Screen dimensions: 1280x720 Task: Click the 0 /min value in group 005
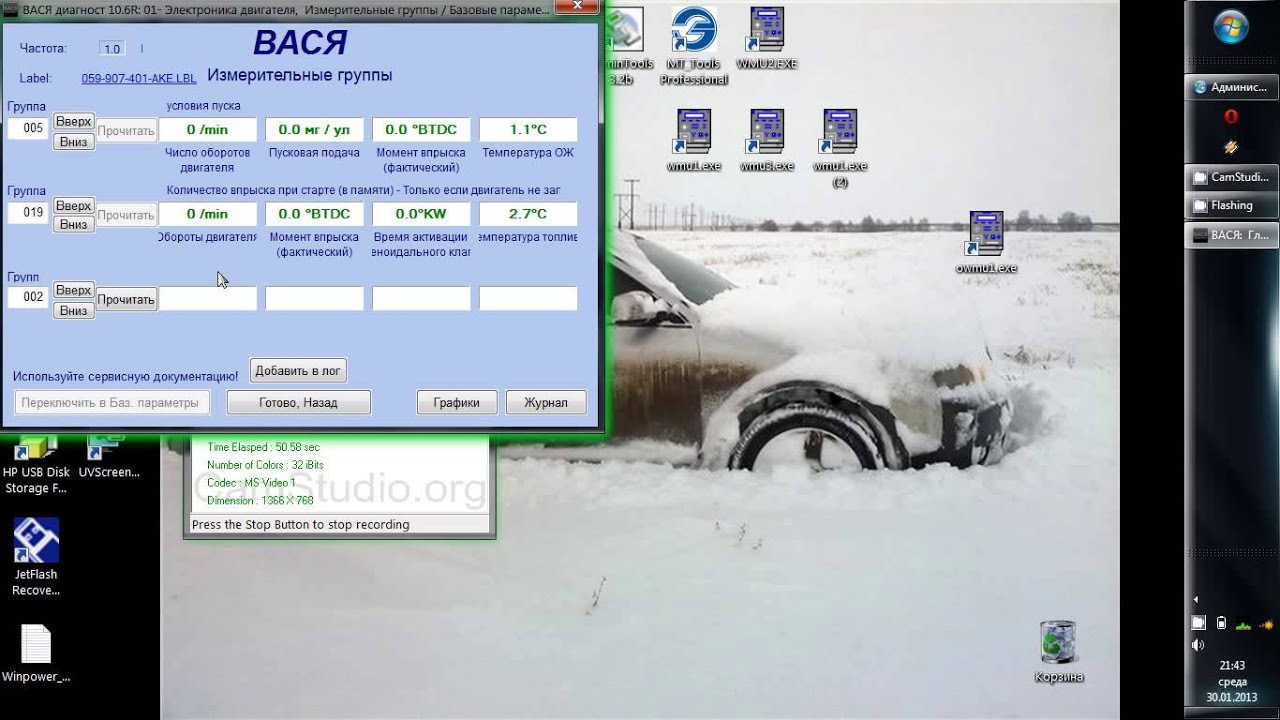(207, 129)
